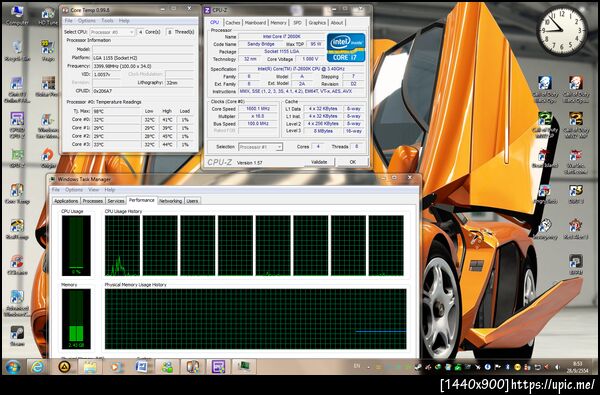Screen dimensions: 600x395
Task: Switch to Users tab in Task Manager
Action: pos(192,201)
